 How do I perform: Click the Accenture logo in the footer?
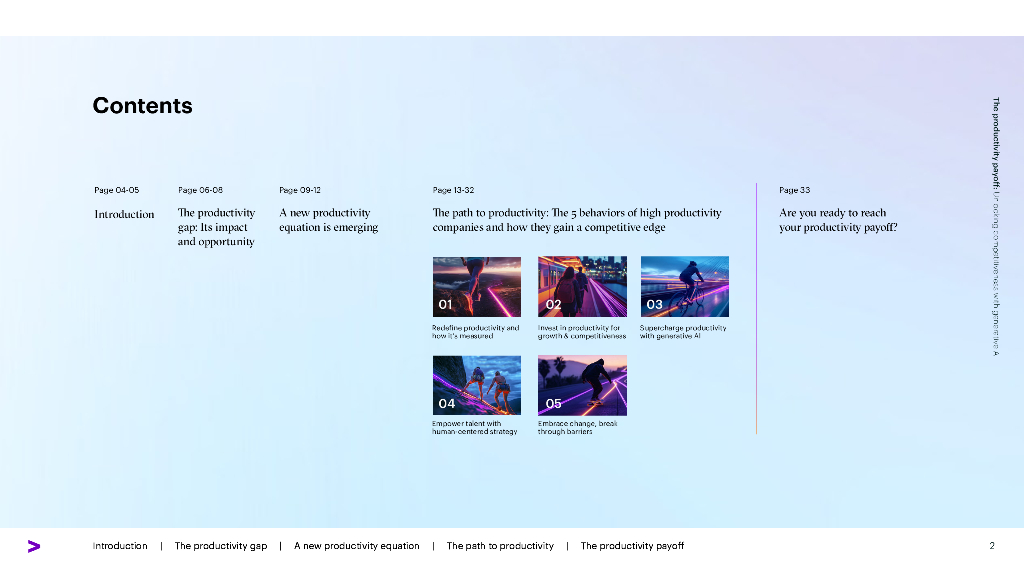pos(34,546)
